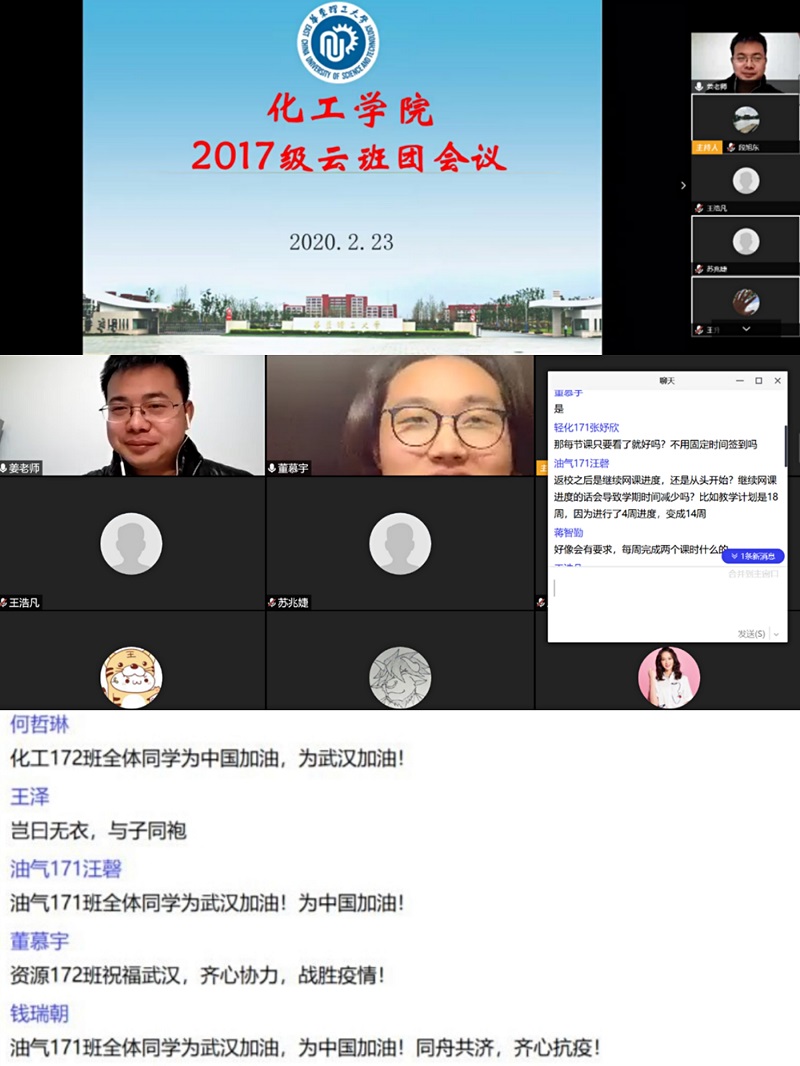Image resolution: width=800 pixels, height=1066 pixels.
Task: Jump to the 1条新消息 notification
Action: 752,556
